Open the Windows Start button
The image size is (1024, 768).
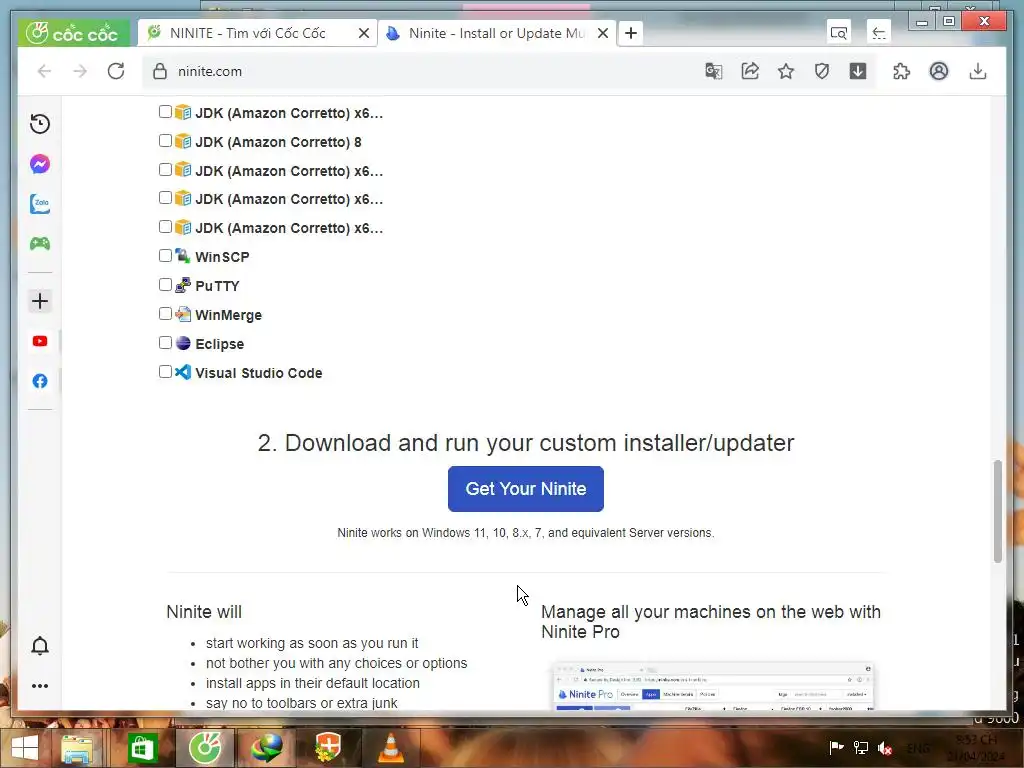click(25, 748)
